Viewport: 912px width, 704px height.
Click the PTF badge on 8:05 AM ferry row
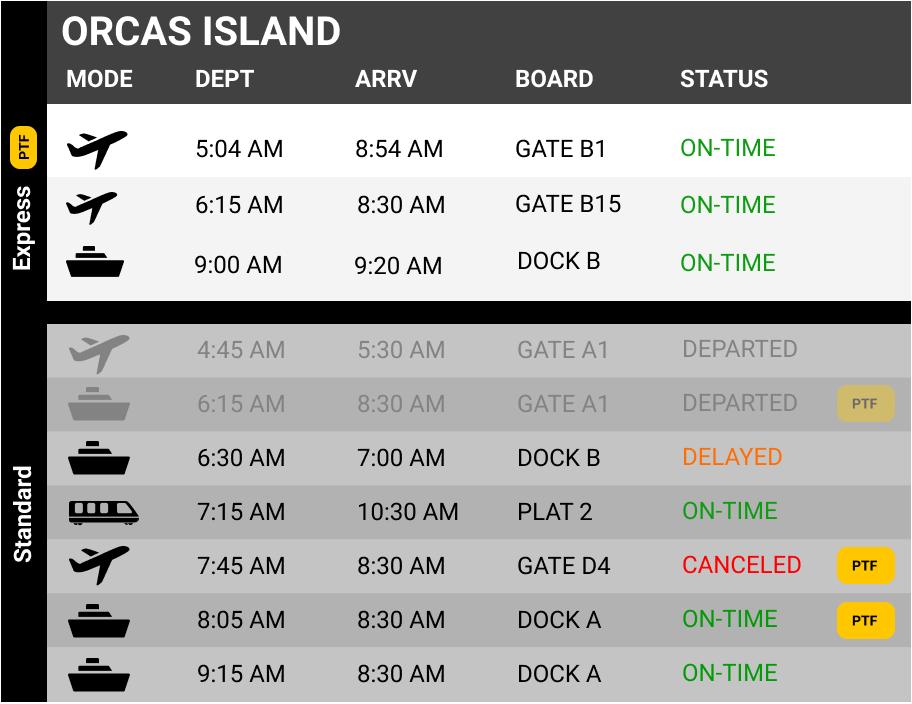[x=865, y=620]
